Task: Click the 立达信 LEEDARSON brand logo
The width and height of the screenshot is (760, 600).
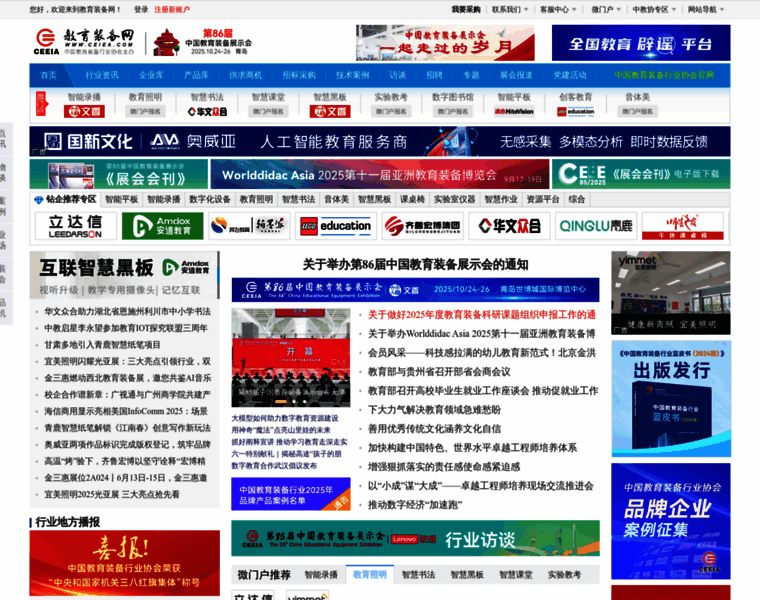Action: point(76,226)
